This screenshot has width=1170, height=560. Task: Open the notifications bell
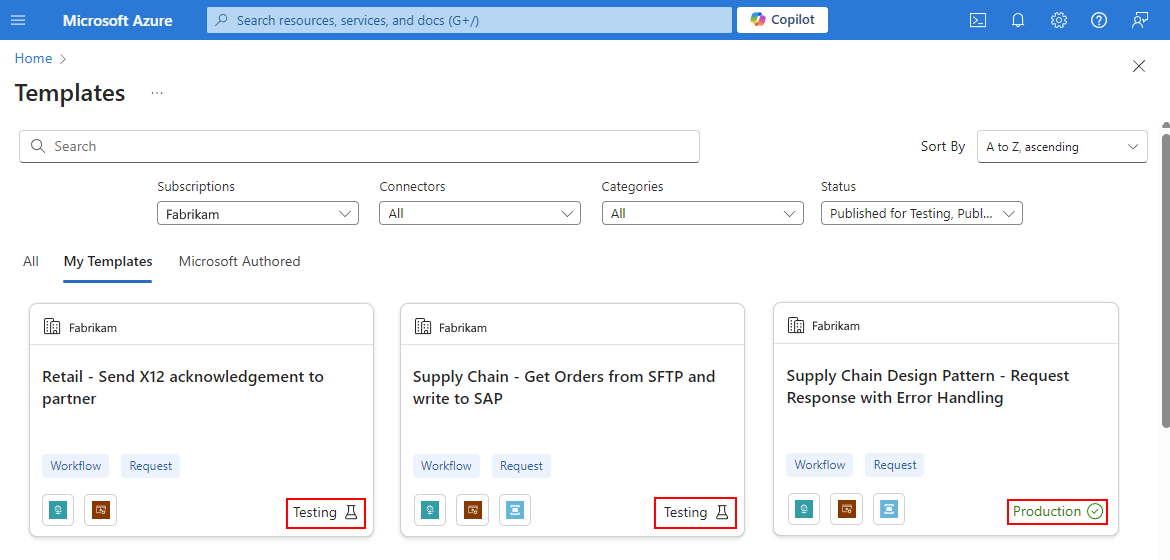1018,20
